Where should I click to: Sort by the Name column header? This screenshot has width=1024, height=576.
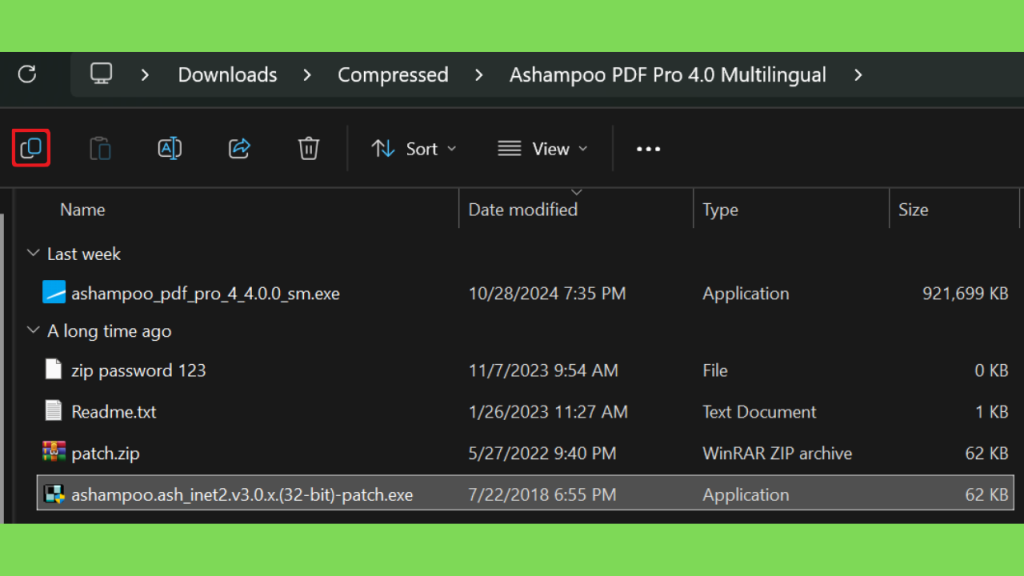[82, 210]
